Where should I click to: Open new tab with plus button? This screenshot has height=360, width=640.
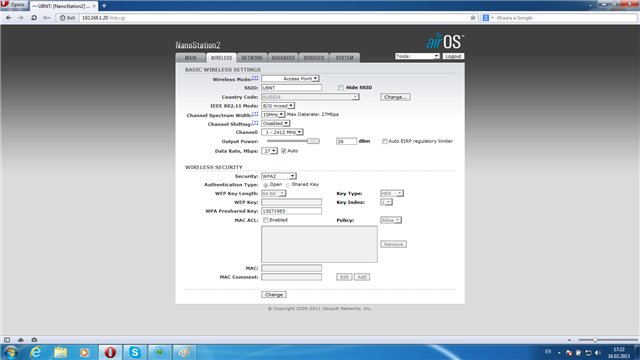(x=104, y=6)
